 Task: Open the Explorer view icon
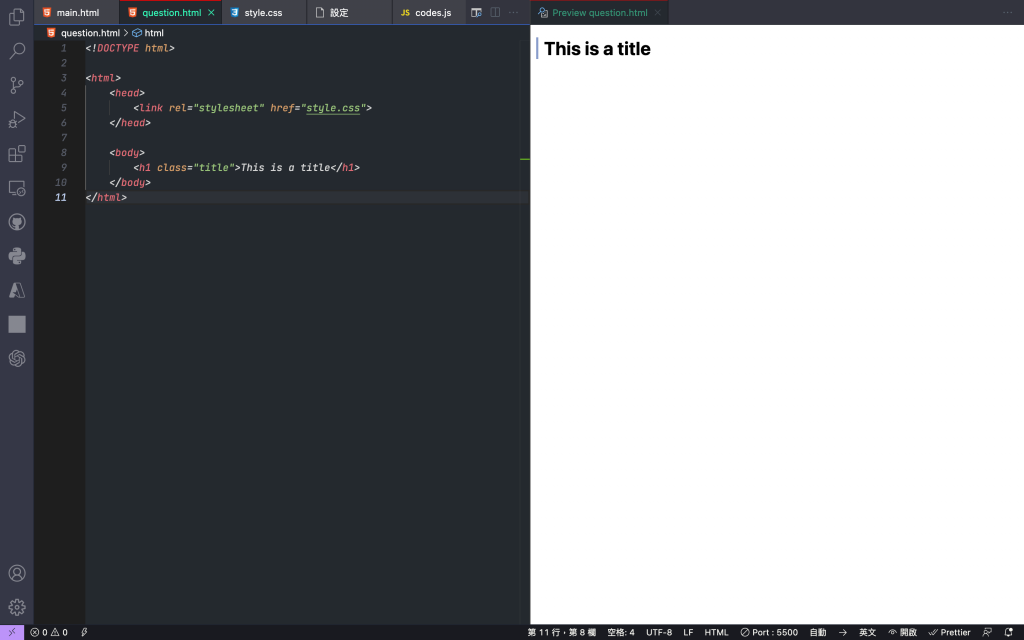tap(17, 17)
